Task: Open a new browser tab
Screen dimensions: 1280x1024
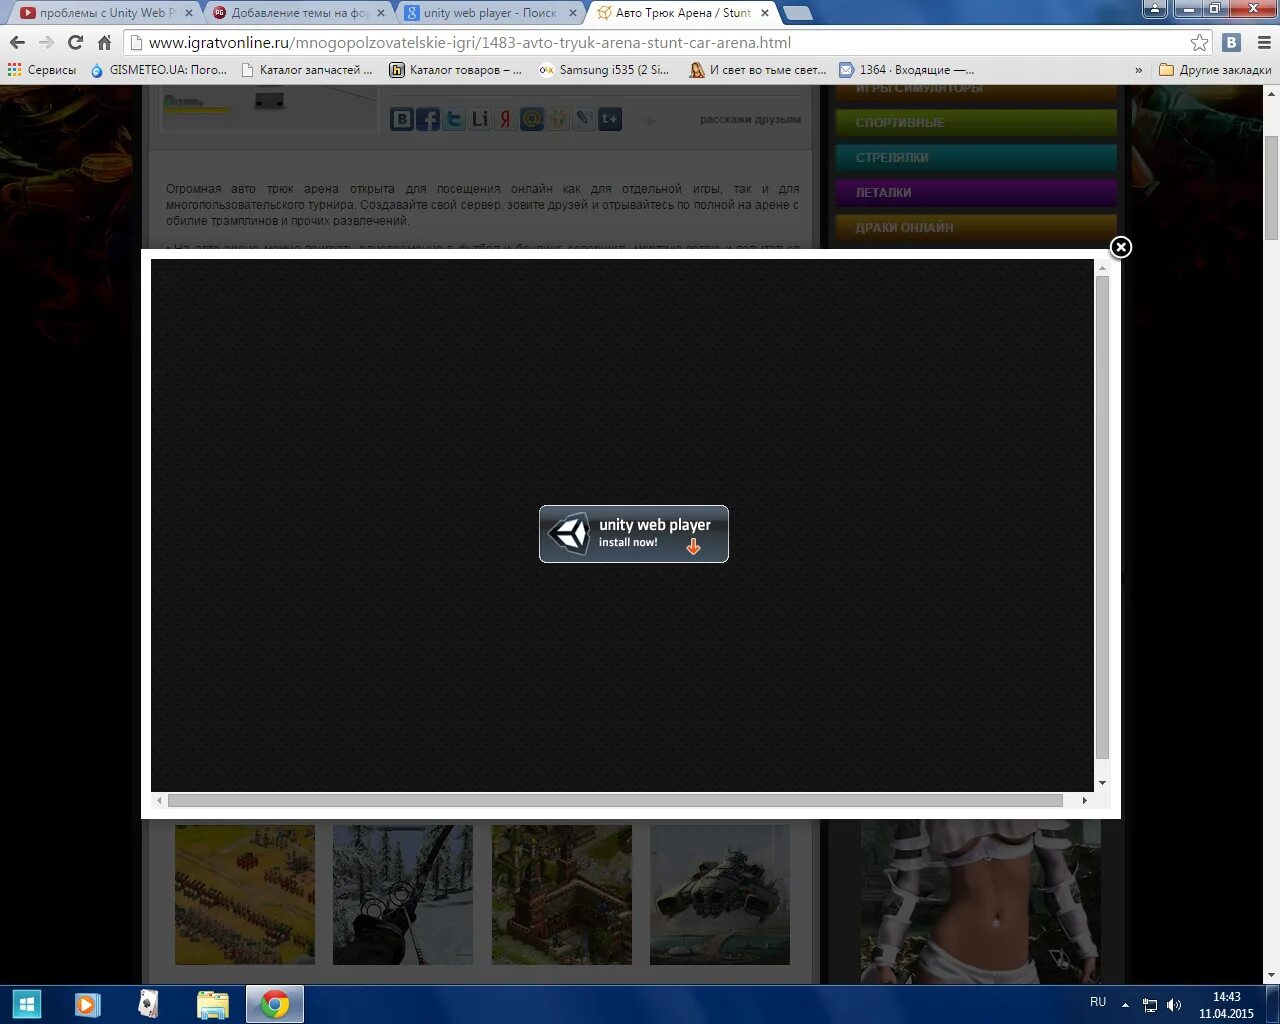Action: [x=797, y=13]
